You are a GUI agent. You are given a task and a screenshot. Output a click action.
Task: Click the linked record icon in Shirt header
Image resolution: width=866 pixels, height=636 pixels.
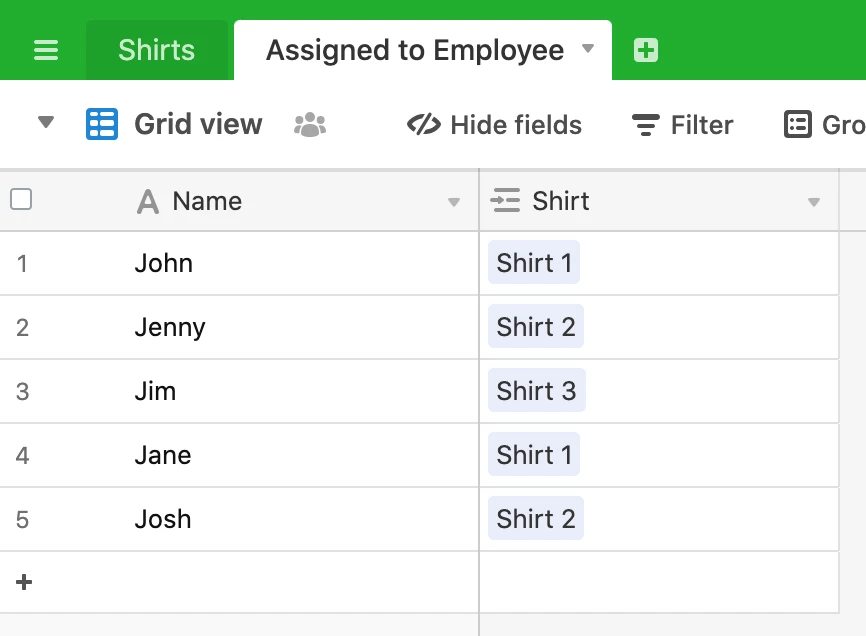(505, 200)
